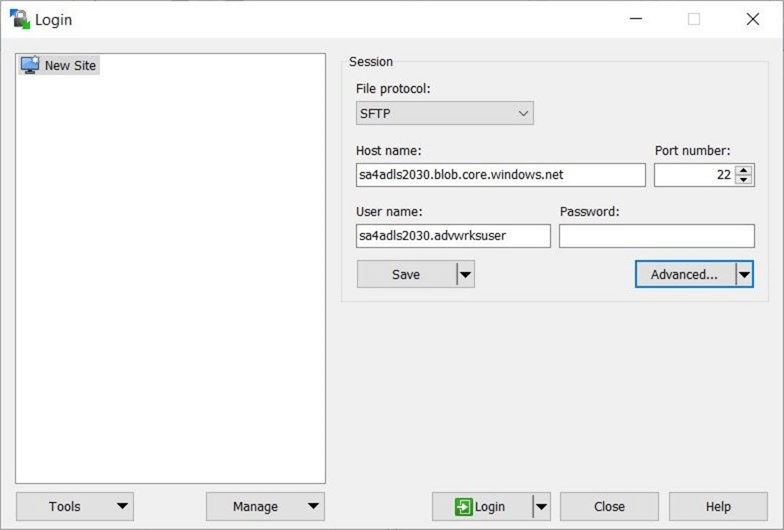784x530 pixels.
Task: Click the Password input field
Action: click(656, 236)
